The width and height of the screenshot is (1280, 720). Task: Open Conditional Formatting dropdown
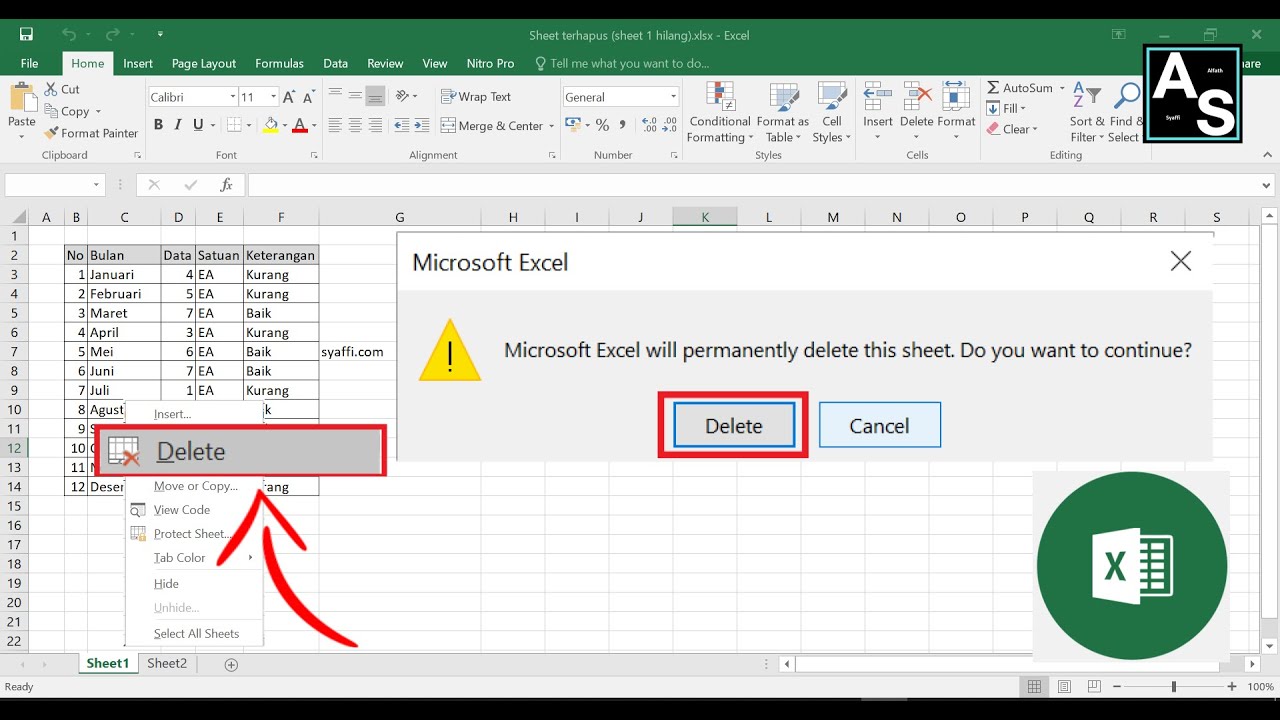pyautogui.click(x=719, y=112)
